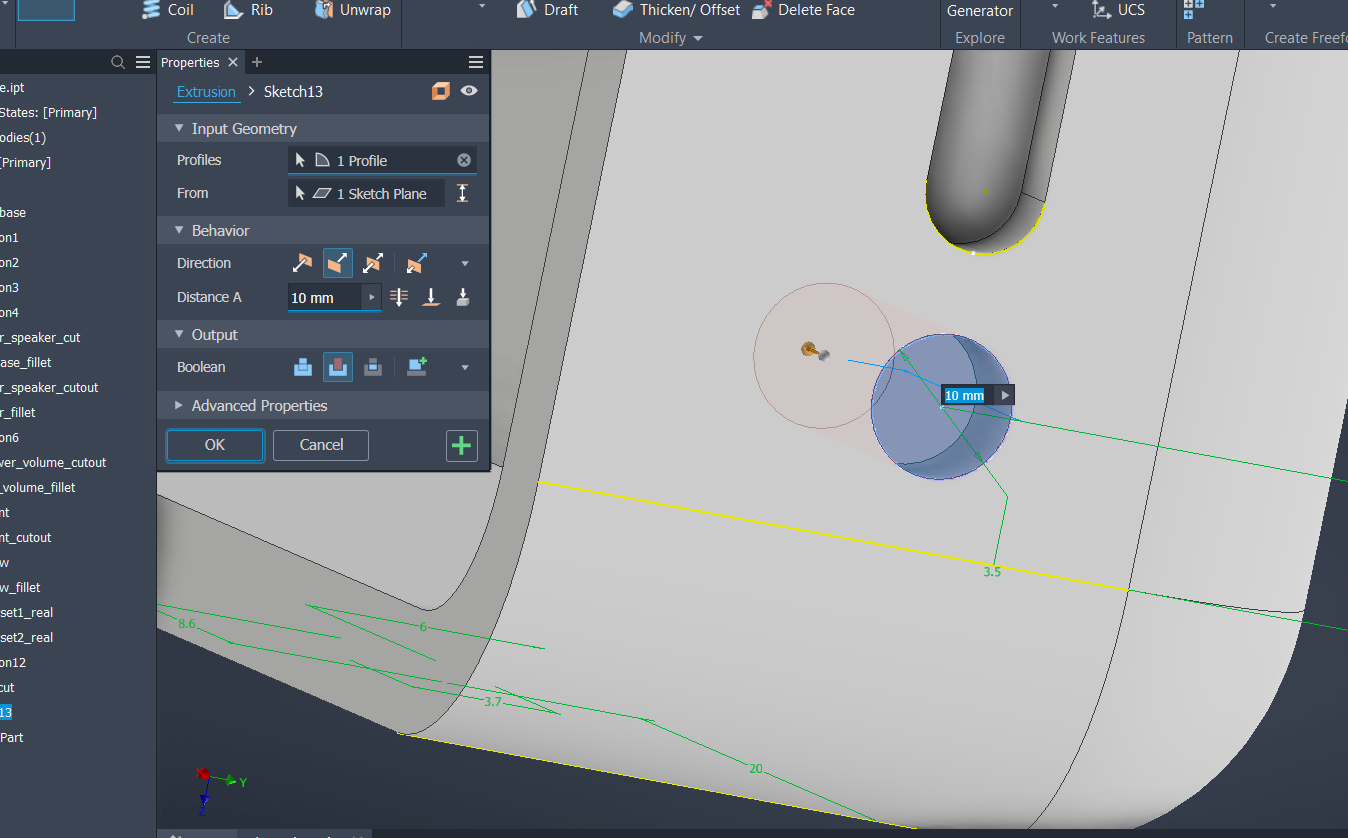Choose Through All extent icon
This screenshot has height=838, width=1348.
pos(399,297)
